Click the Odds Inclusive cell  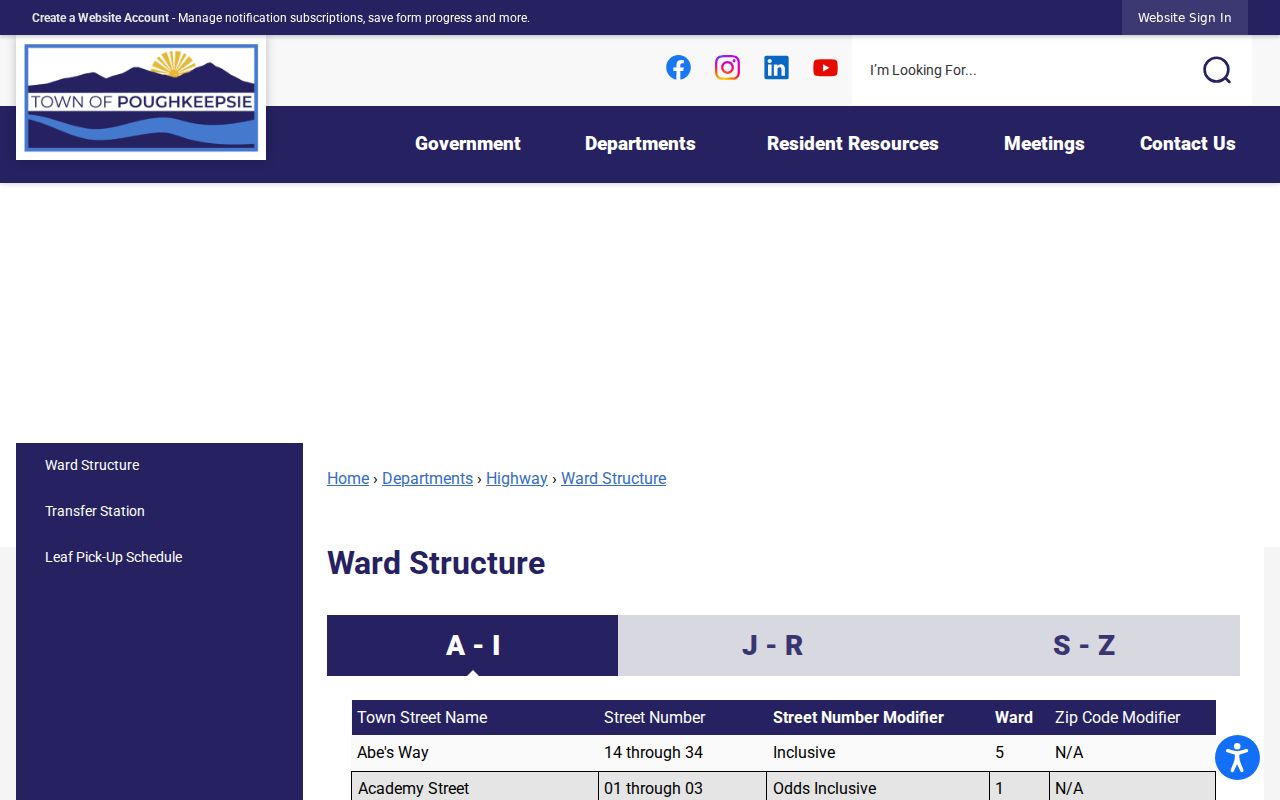pyautogui.click(x=878, y=788)
